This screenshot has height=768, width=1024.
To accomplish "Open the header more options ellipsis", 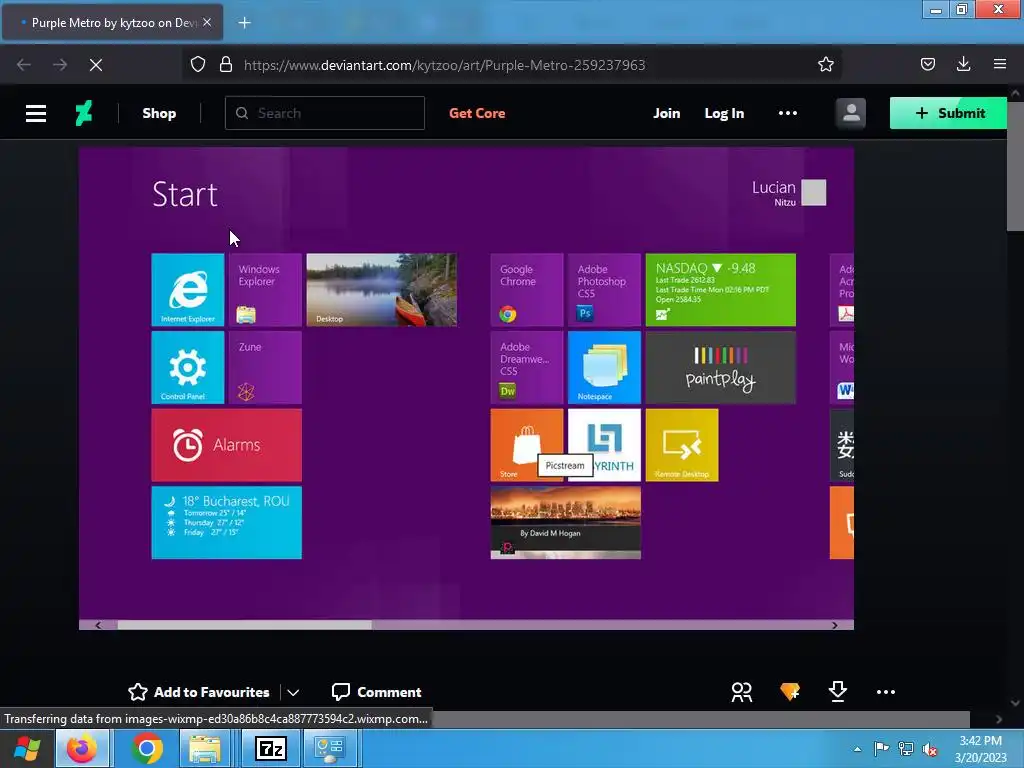I will 788,113.
